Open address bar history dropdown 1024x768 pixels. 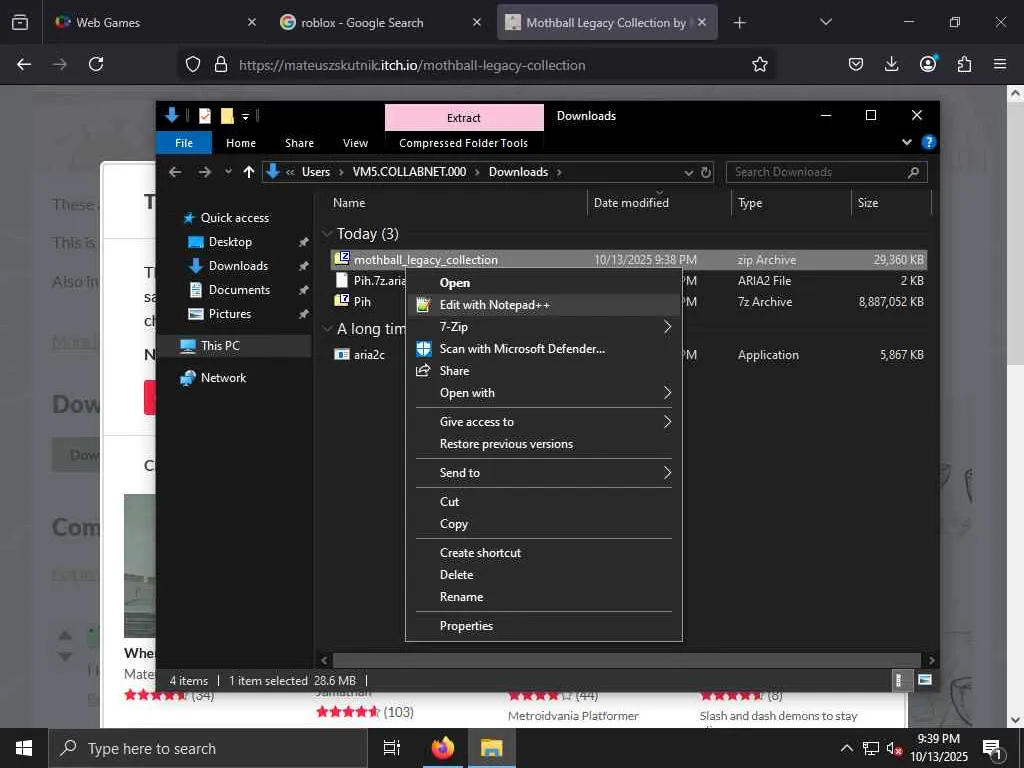tap(688, 172)
